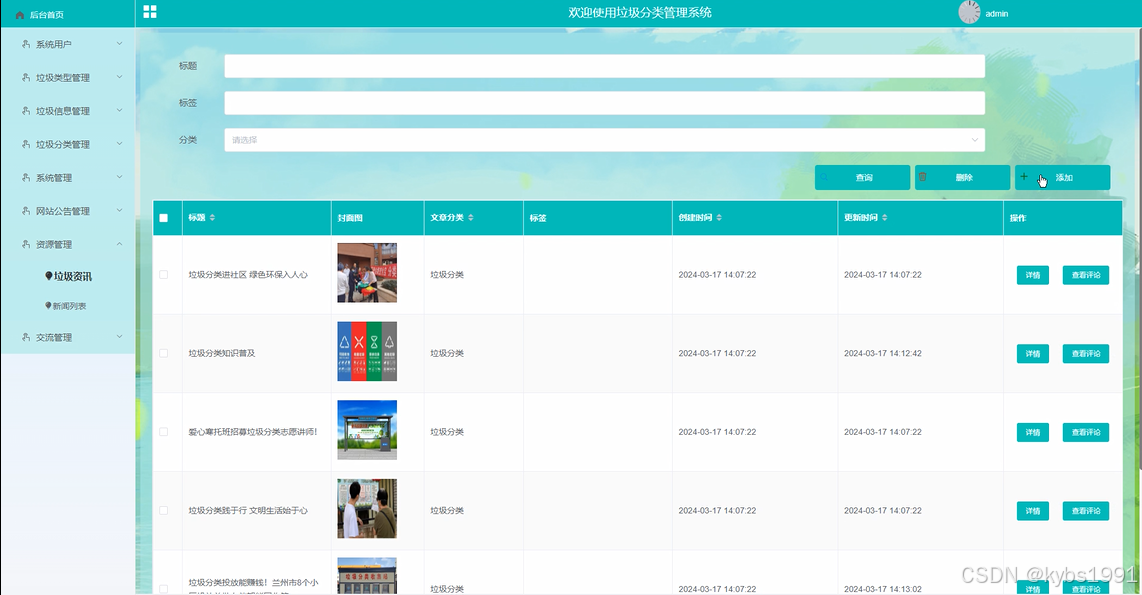This screenshot has width=1142, height=595.
Task: Click the pin icon beside 新闻列表
Action: [48, 306]
